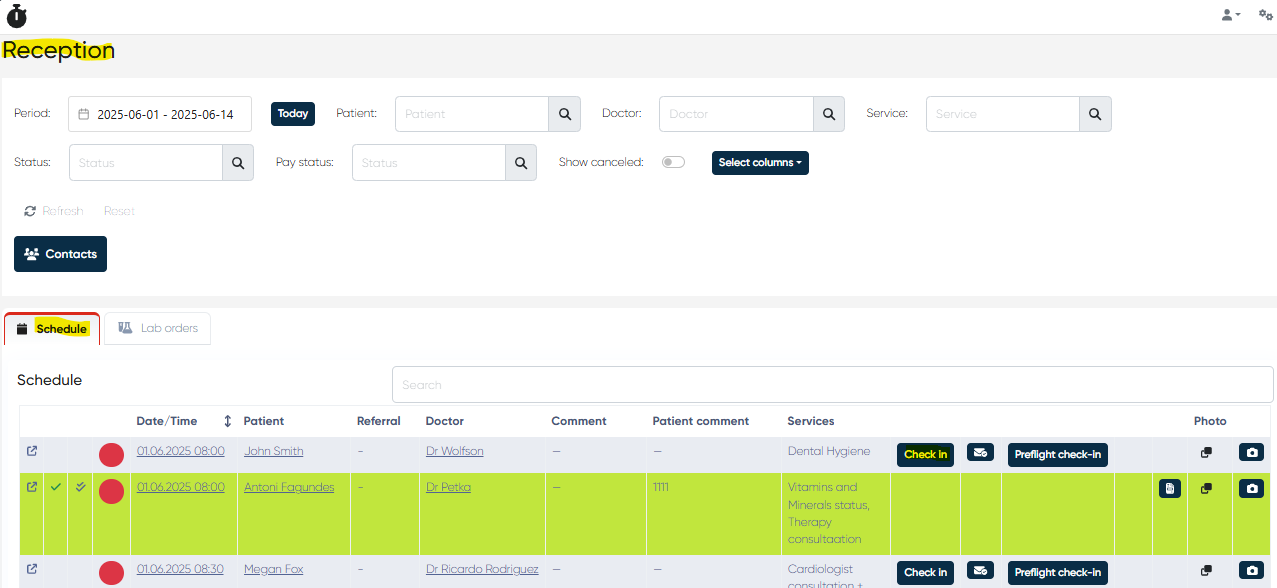
Task: Switch to the Lab orders tab
Action: [158, 328]
